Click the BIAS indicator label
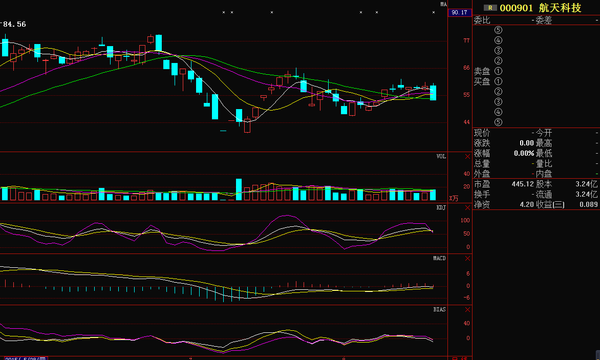600x360 pixels. (x=440, y=309)
